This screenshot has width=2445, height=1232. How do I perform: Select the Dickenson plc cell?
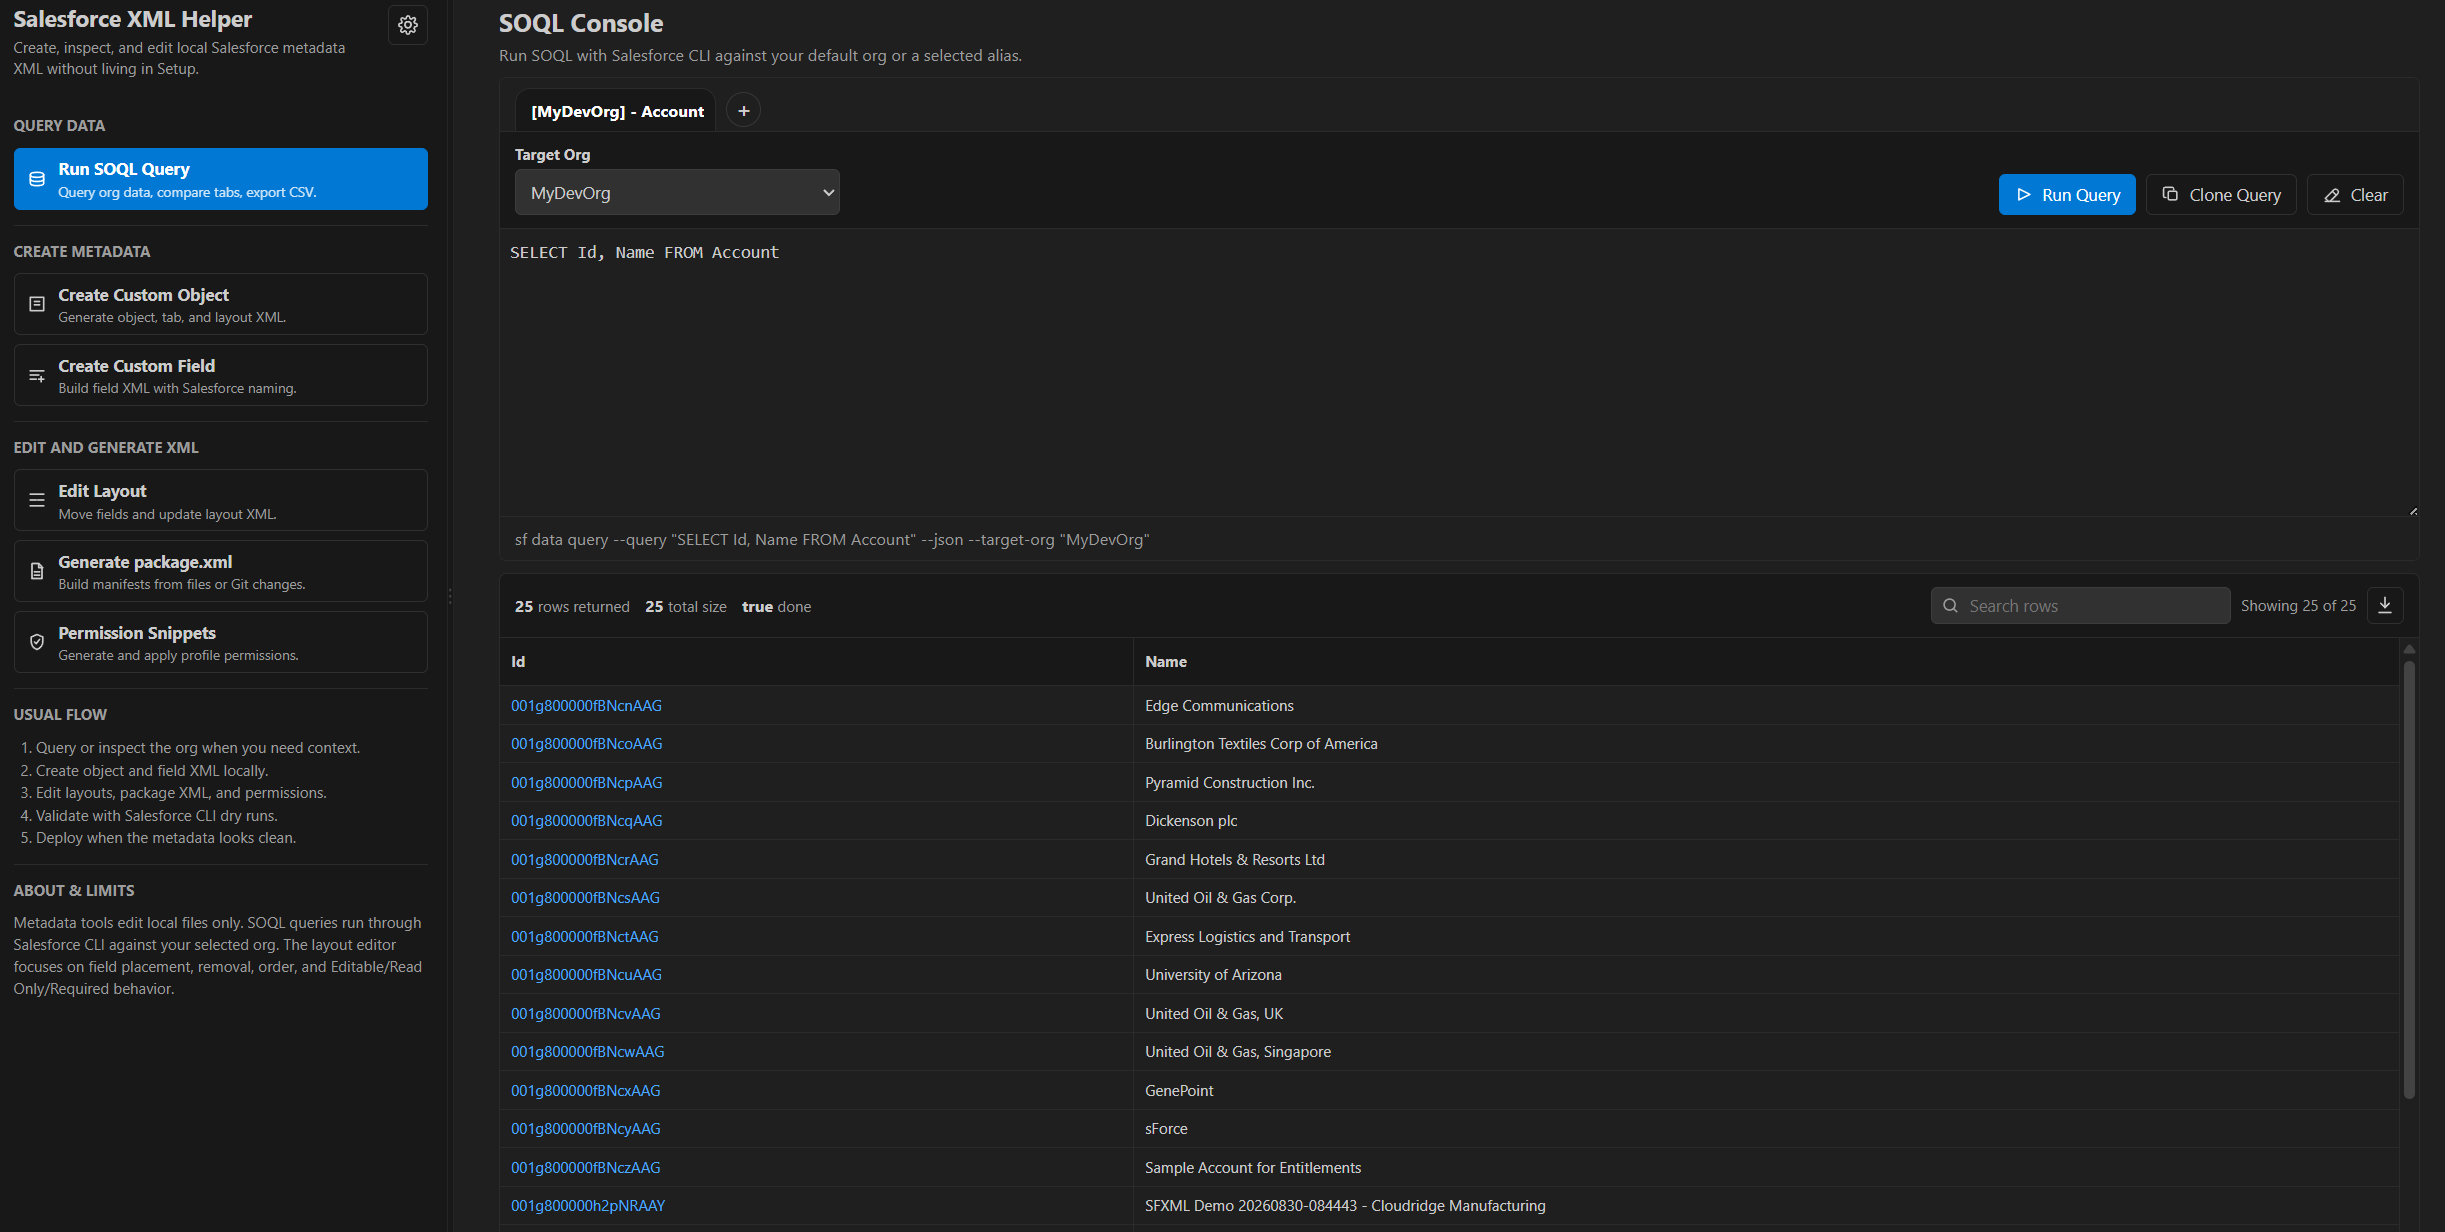1766,821
